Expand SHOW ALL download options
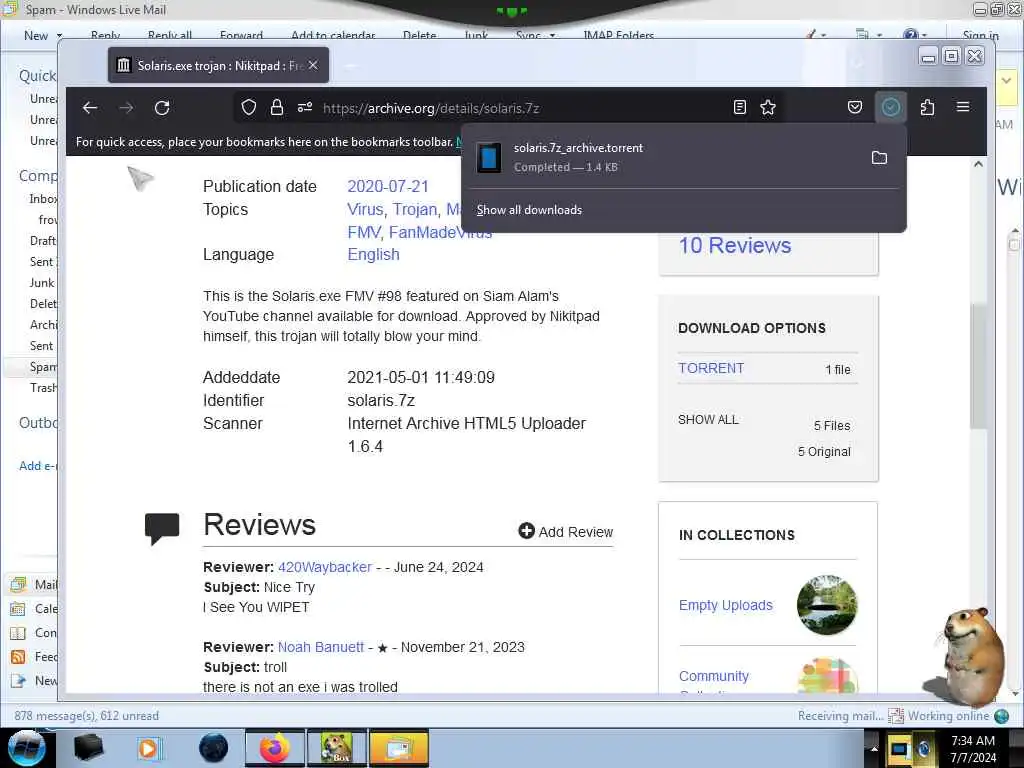Screen dimensions: 1024x768 (708, 420)
